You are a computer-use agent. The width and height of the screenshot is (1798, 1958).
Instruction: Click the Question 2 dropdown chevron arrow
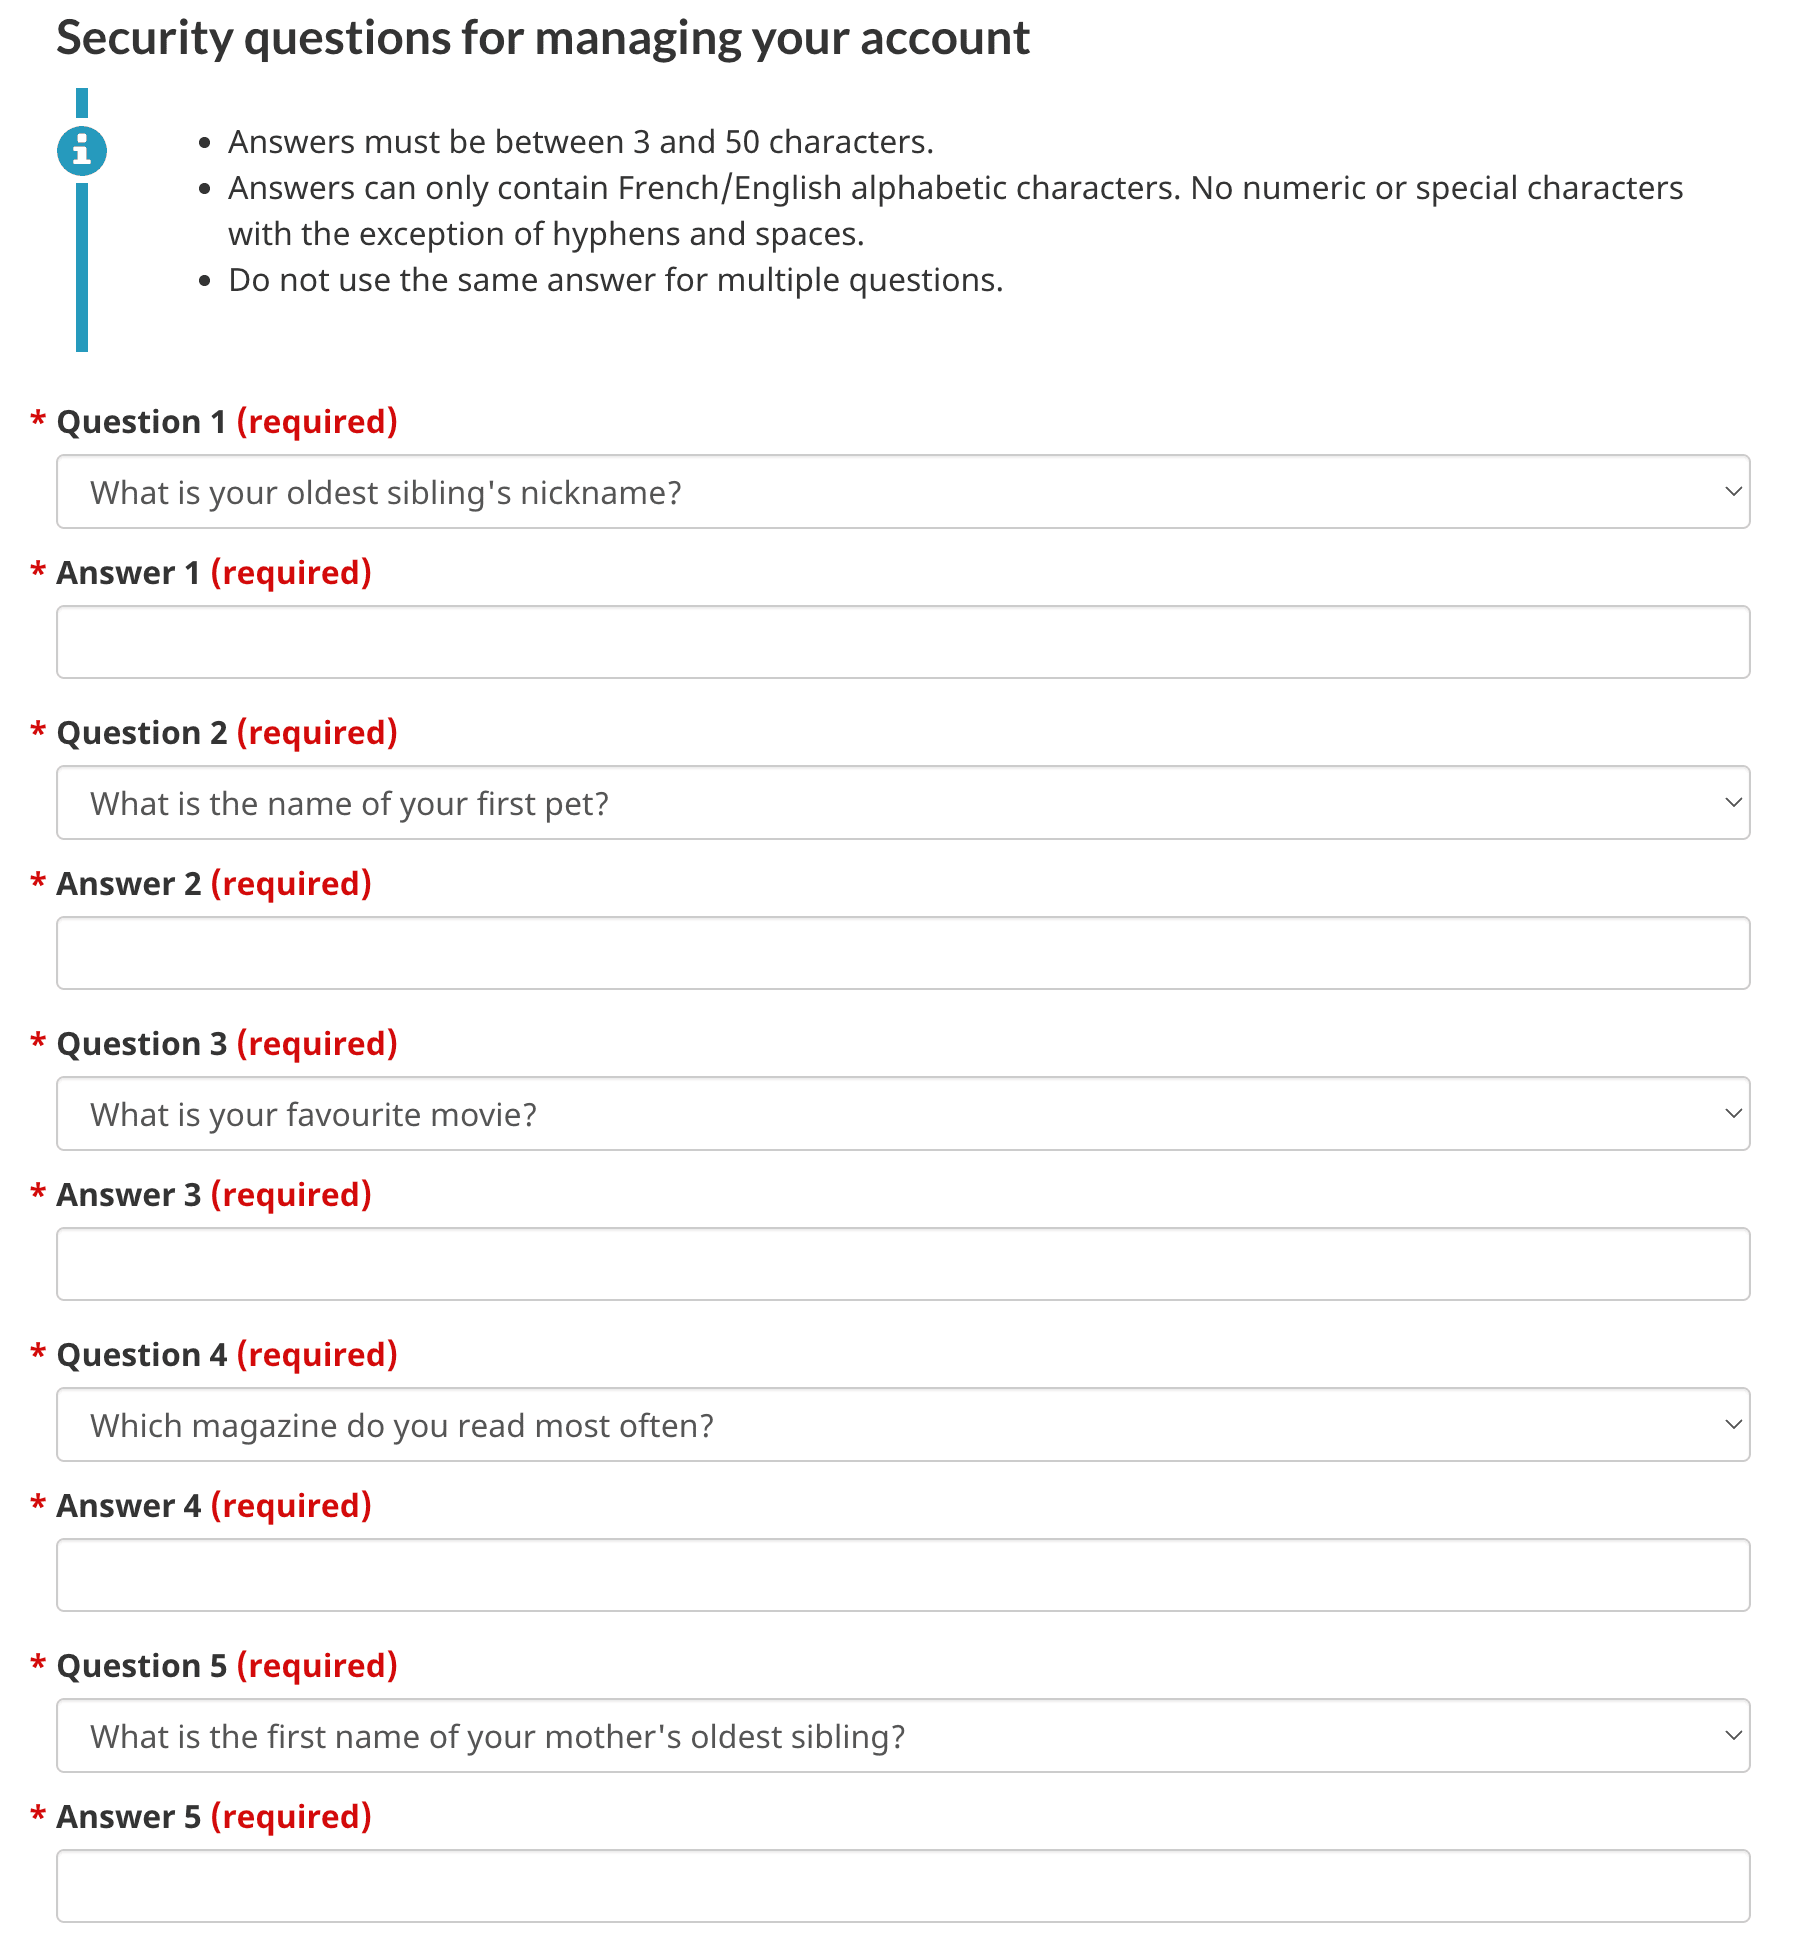[1733, 803]
